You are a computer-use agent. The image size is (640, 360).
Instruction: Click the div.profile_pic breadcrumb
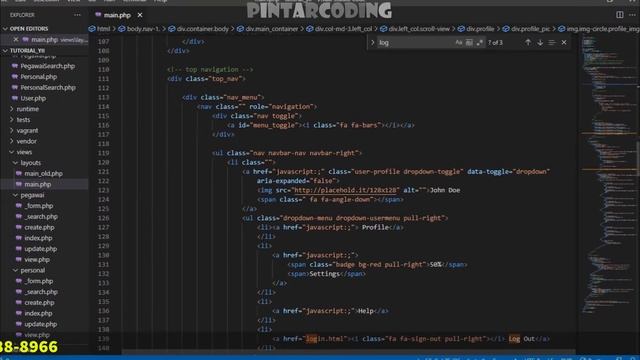pos(527,29)
